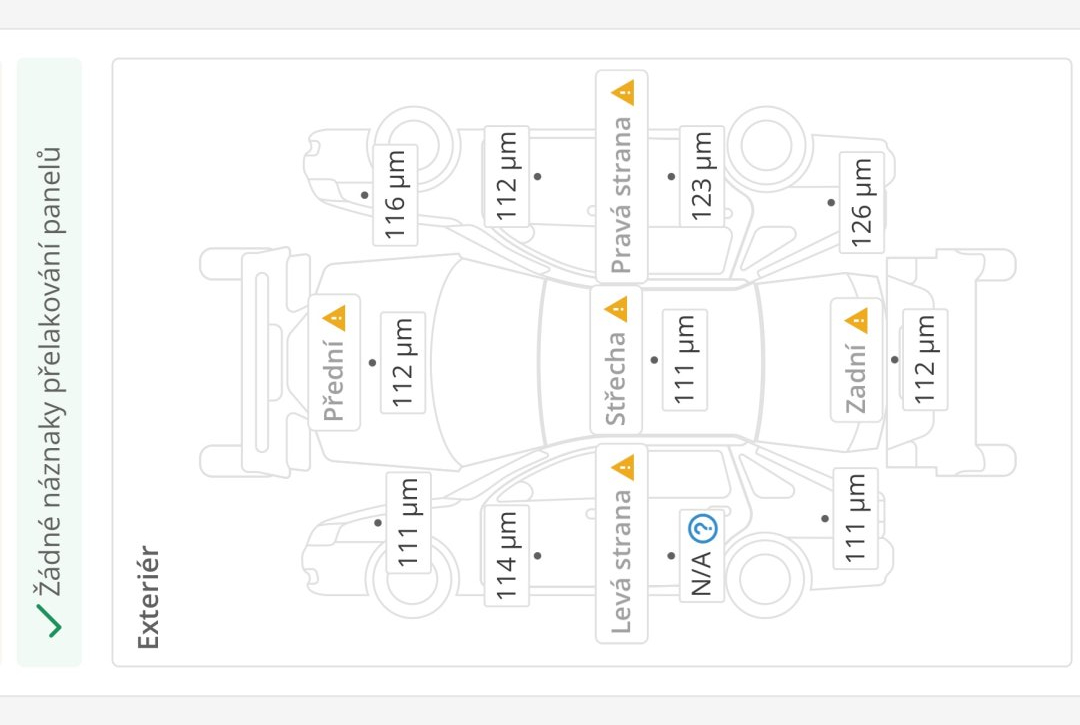Click the 112 µm value under Přední
This screenshot has width=1080, height=725.
click(x=403, y=362)
